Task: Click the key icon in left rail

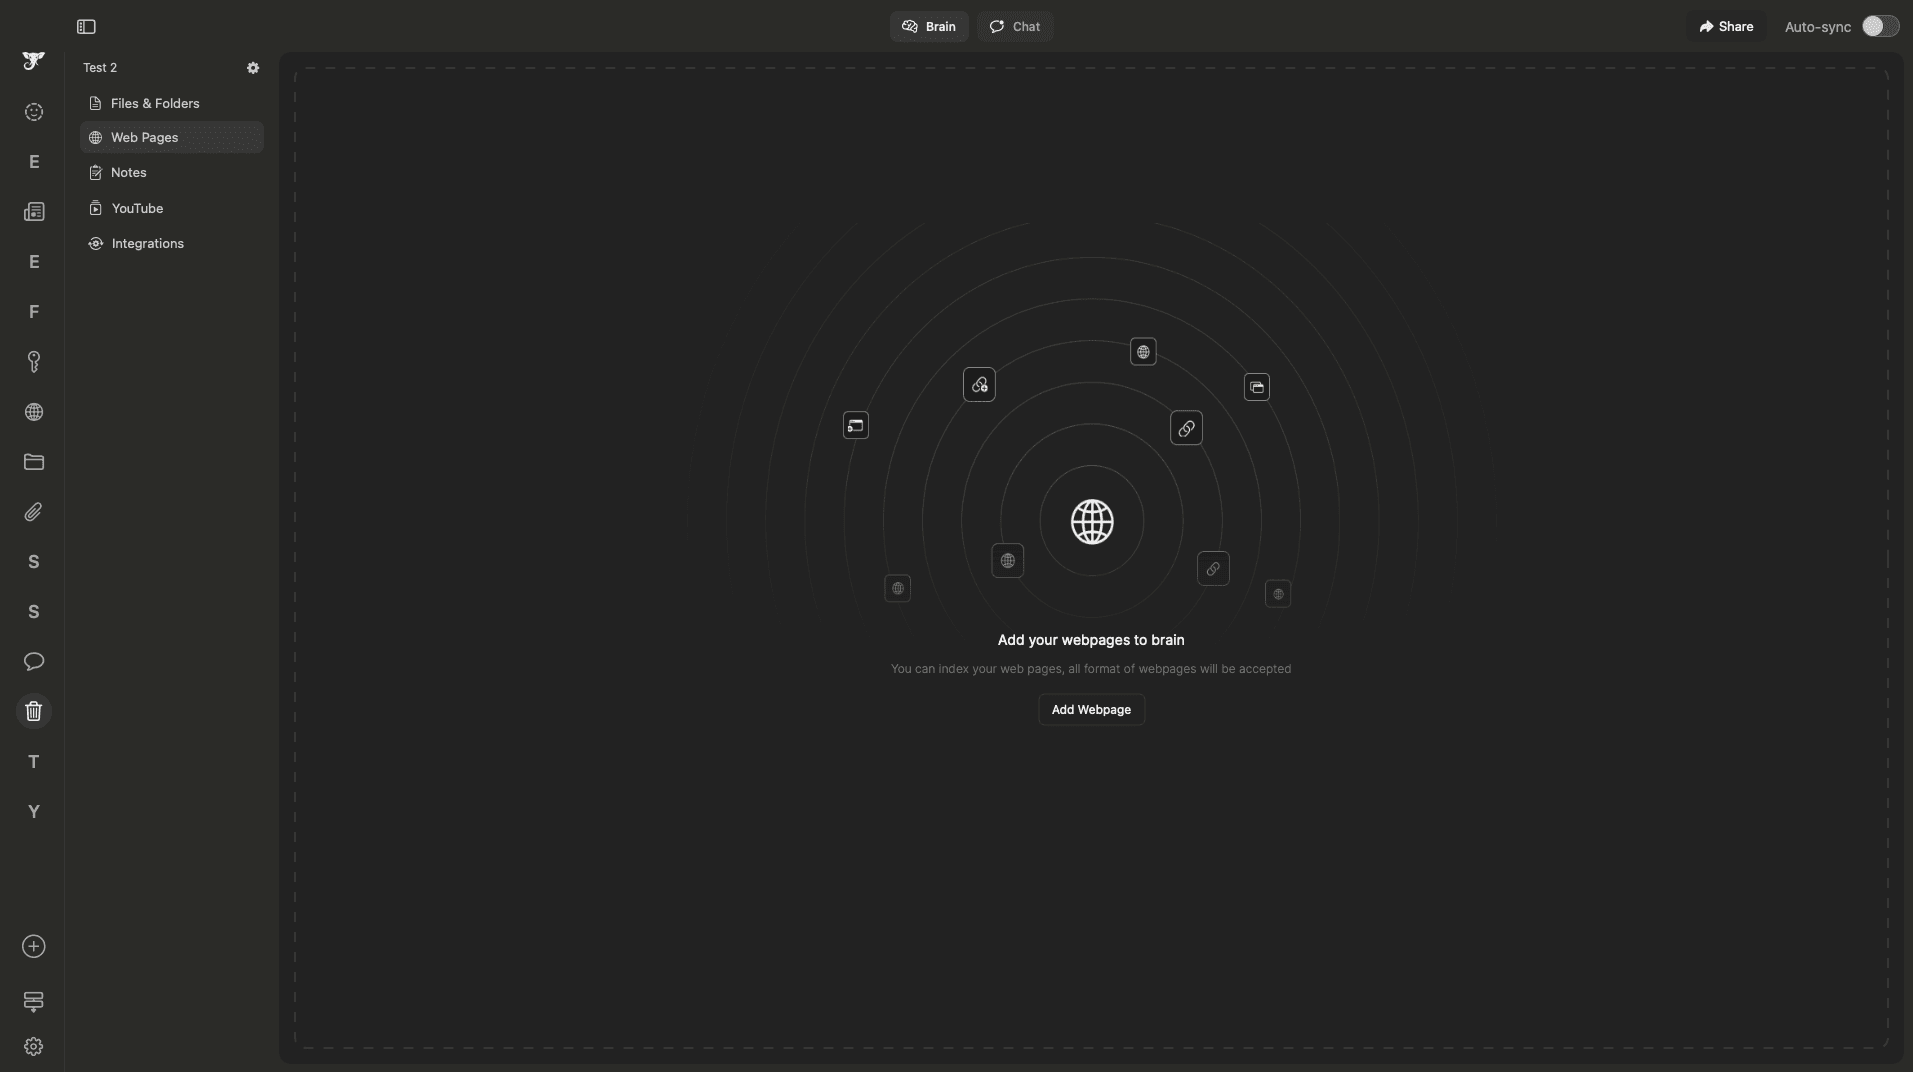Action: 34,362
